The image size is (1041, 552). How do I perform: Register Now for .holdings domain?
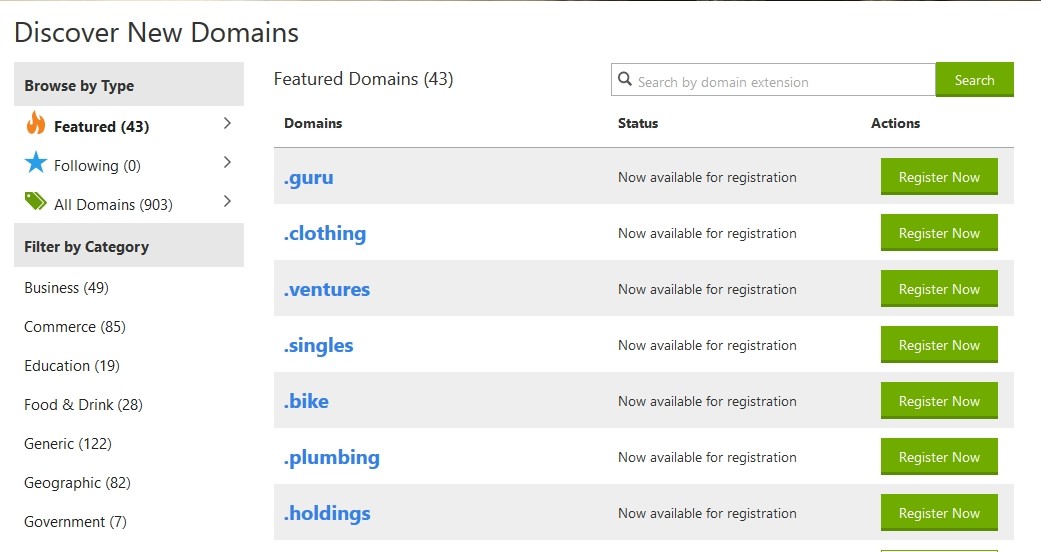click(x=939, y=513)
